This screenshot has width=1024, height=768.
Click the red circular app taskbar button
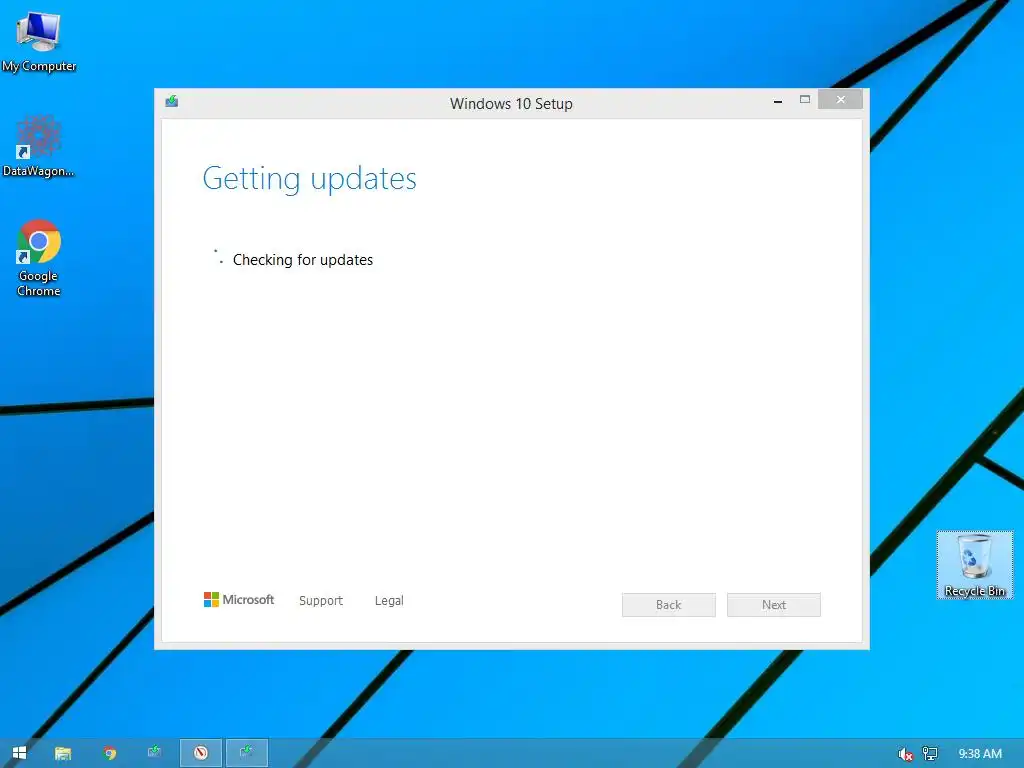click(200, 753)
